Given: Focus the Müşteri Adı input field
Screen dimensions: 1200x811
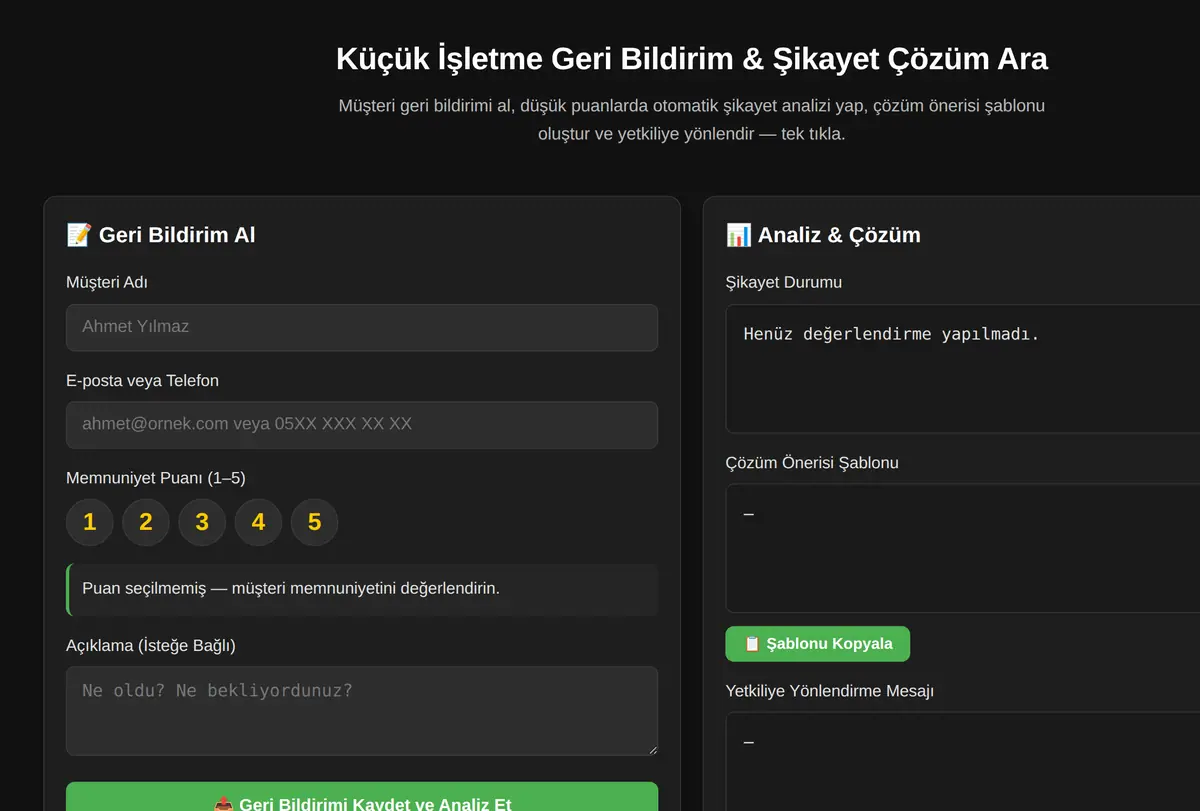Looking at the screenshot, I should tap(362, 327).
